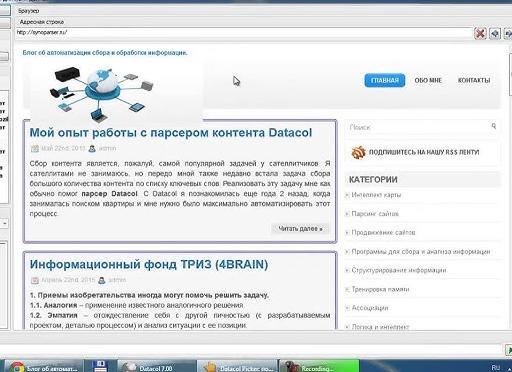Click the orange RSS feed icon
This screenshot has width=512, height=372.
click(x=358, y=152)
